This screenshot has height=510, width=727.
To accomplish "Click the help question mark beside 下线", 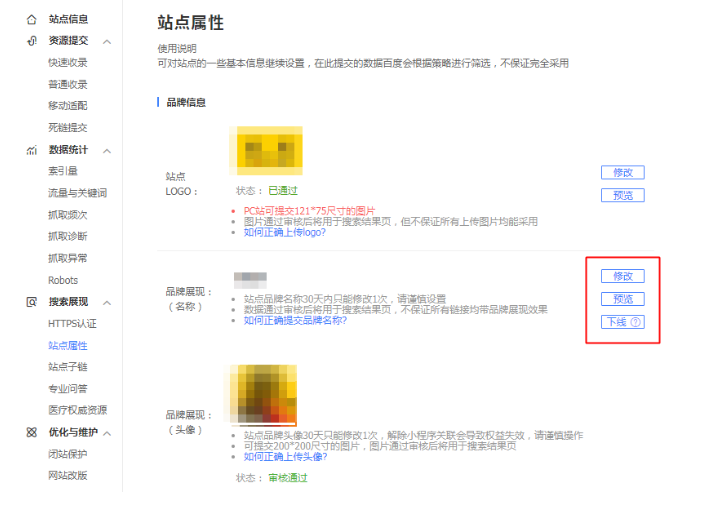I will tap(635, 322).
